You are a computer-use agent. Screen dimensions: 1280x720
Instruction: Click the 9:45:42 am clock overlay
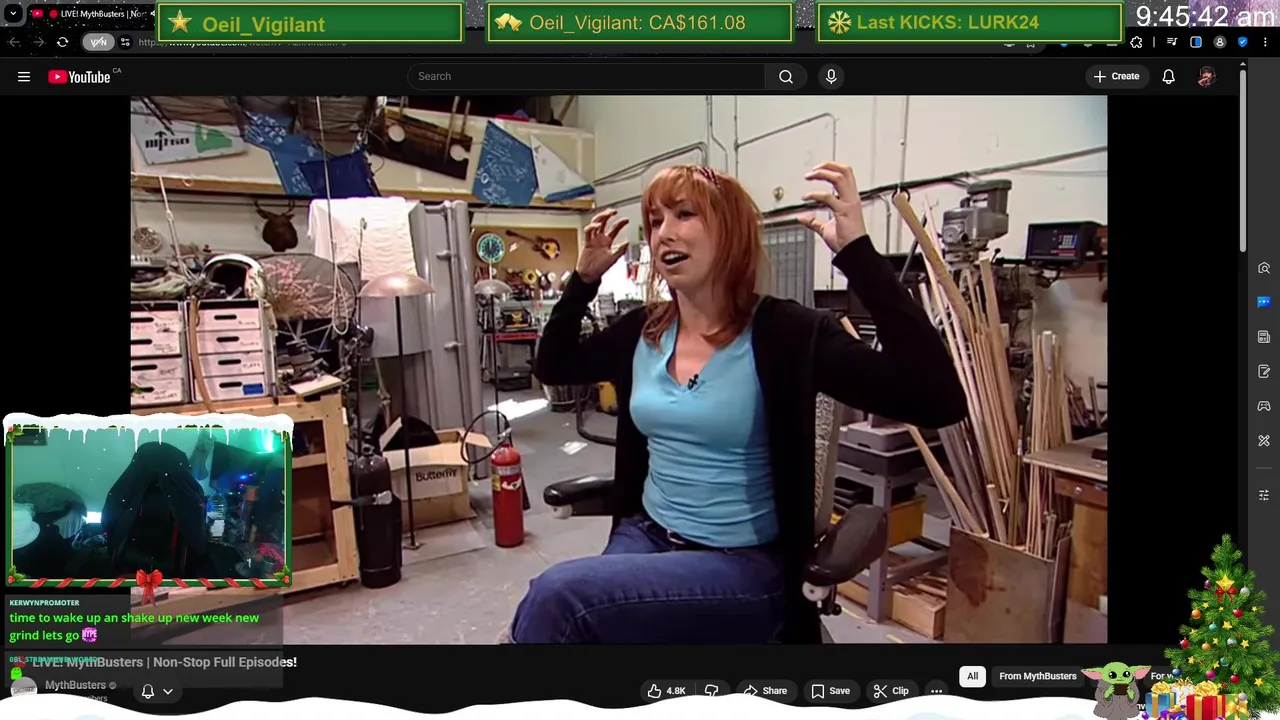[1205, 17]
